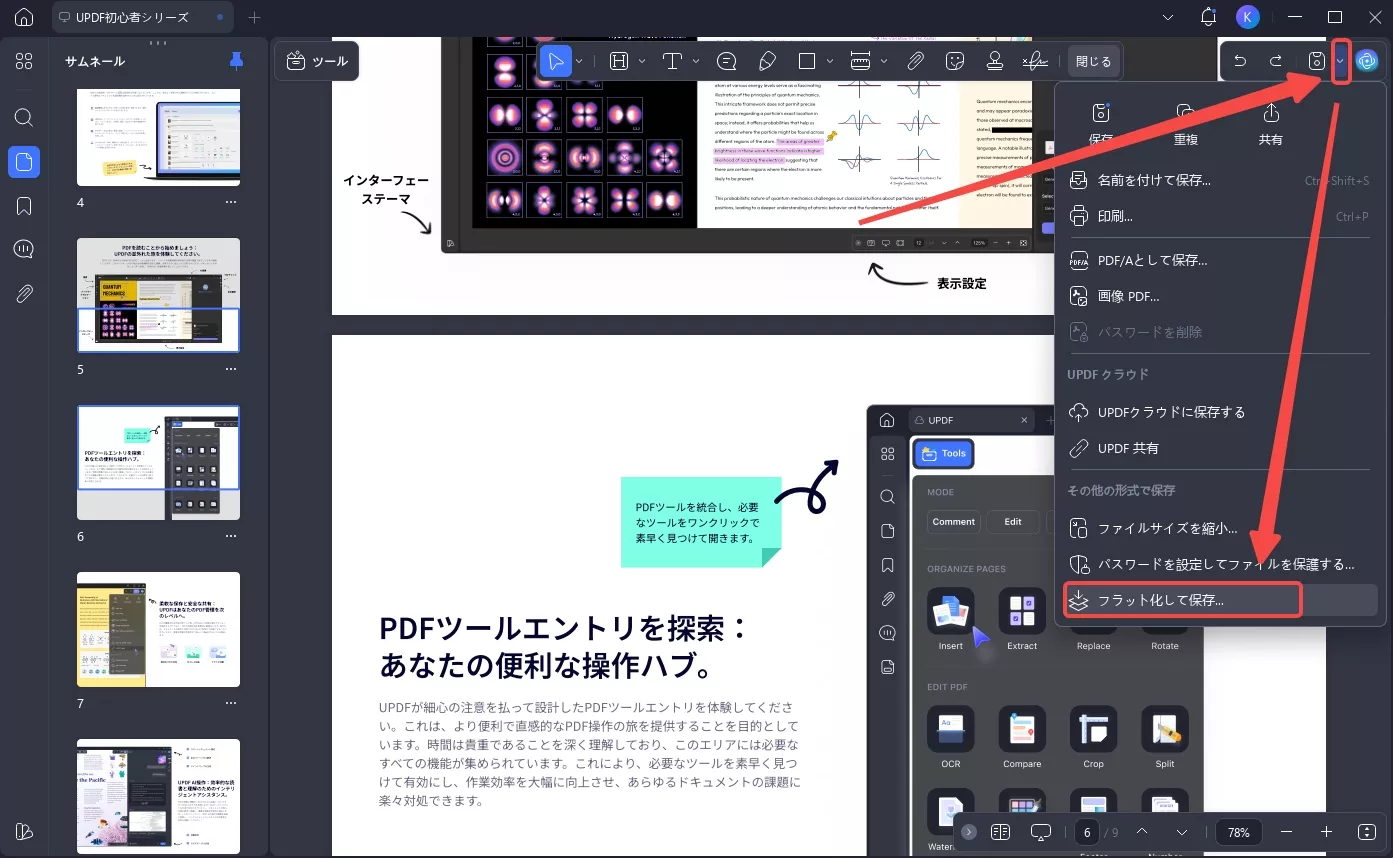Select the signature tool

point(1035,61)
